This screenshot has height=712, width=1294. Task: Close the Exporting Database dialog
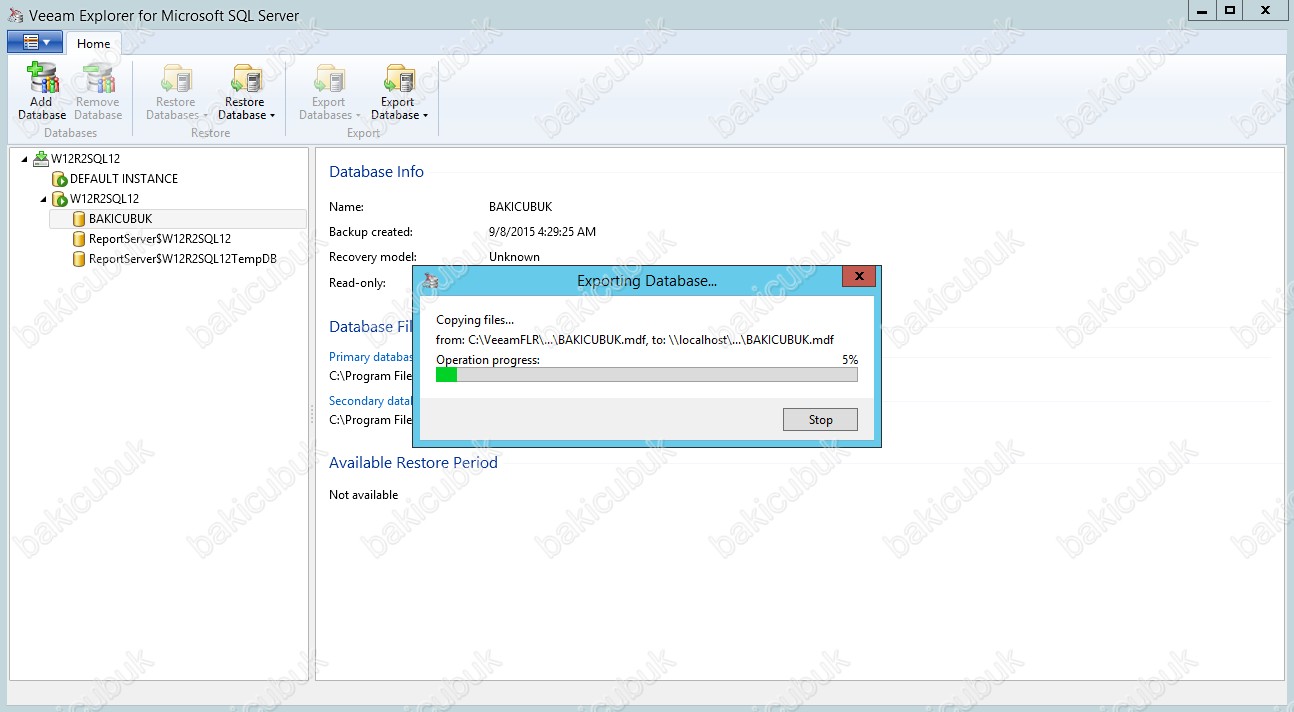point(859,277)
